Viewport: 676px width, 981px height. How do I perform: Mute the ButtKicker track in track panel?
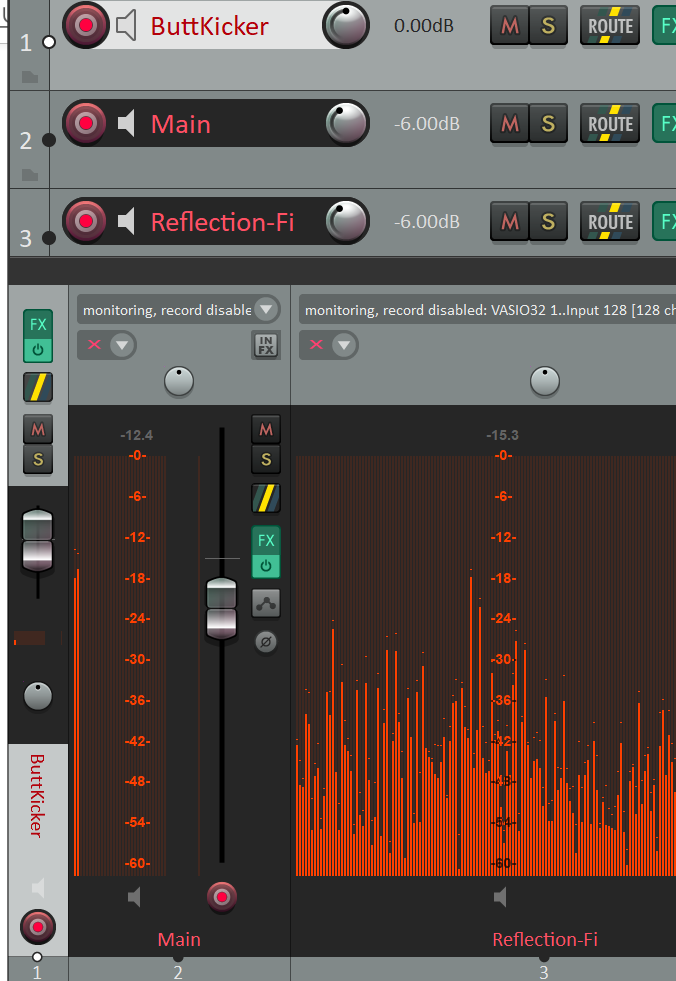click(510, 26)
